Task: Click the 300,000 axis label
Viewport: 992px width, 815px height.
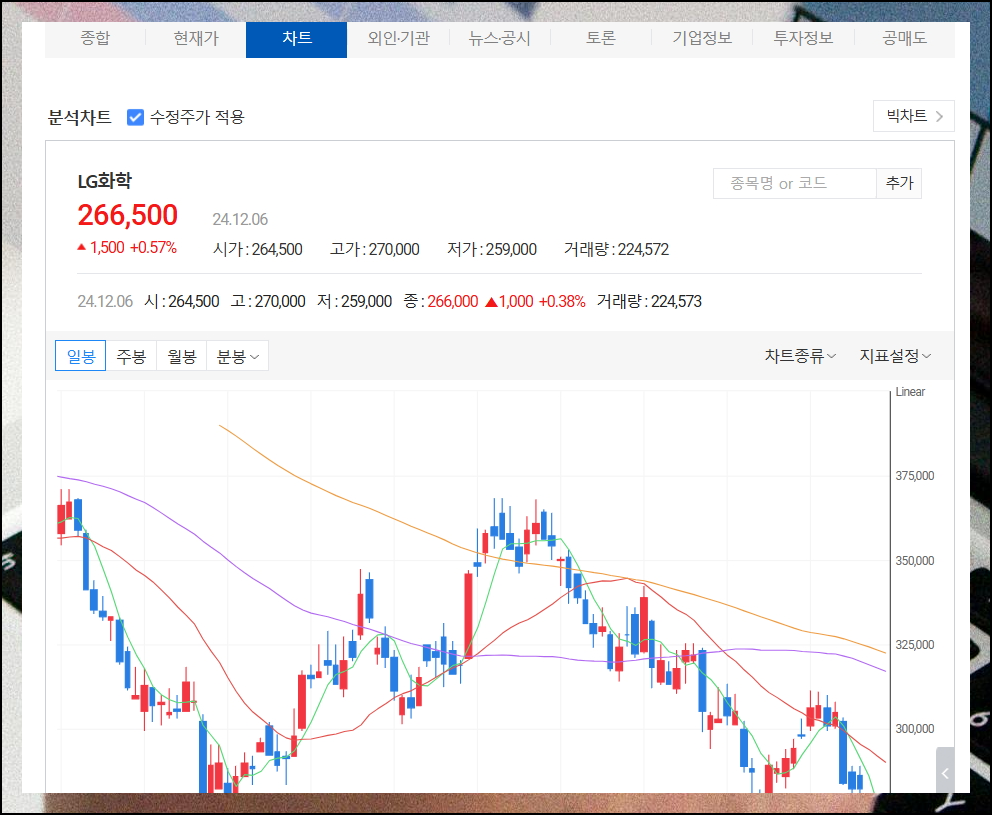Action: pos(915,729)
